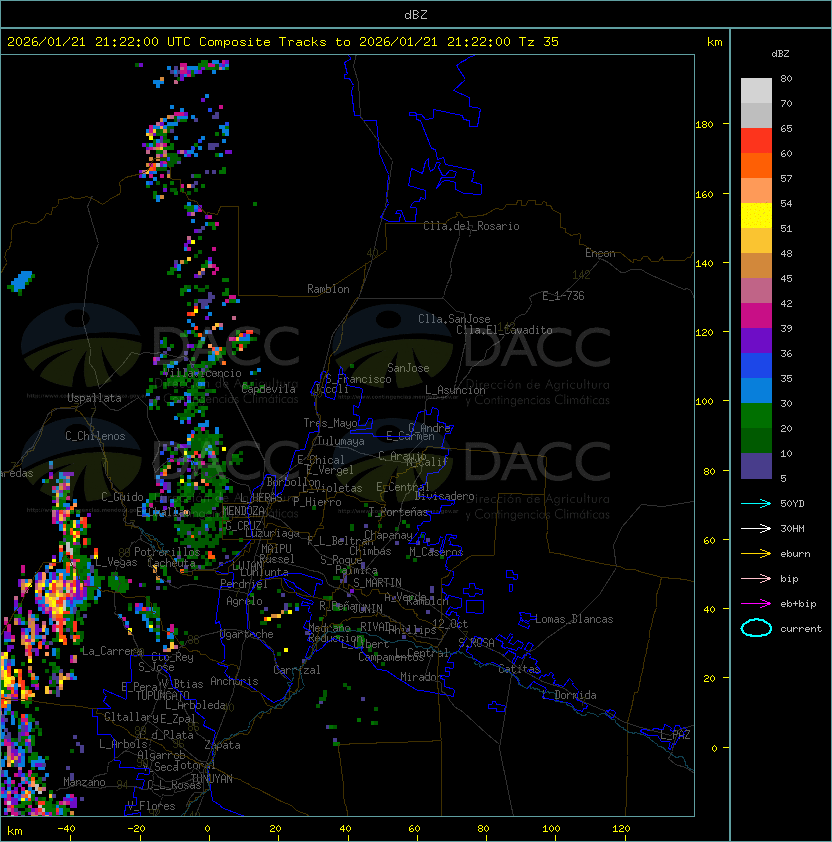Click the 'TUNUYAN' map label
Viewport: 832px width, 842px height.
click(x=212, y=779)
